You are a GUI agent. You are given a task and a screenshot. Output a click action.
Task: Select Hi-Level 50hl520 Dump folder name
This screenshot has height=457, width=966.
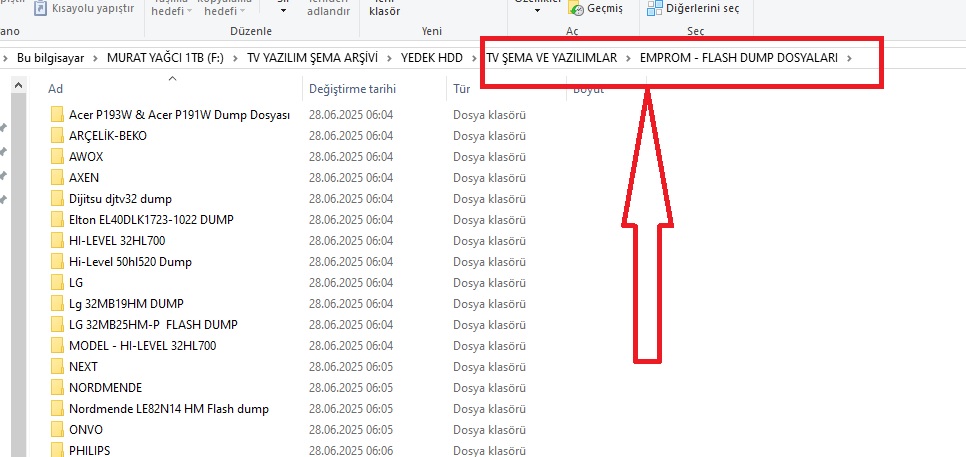130,262
